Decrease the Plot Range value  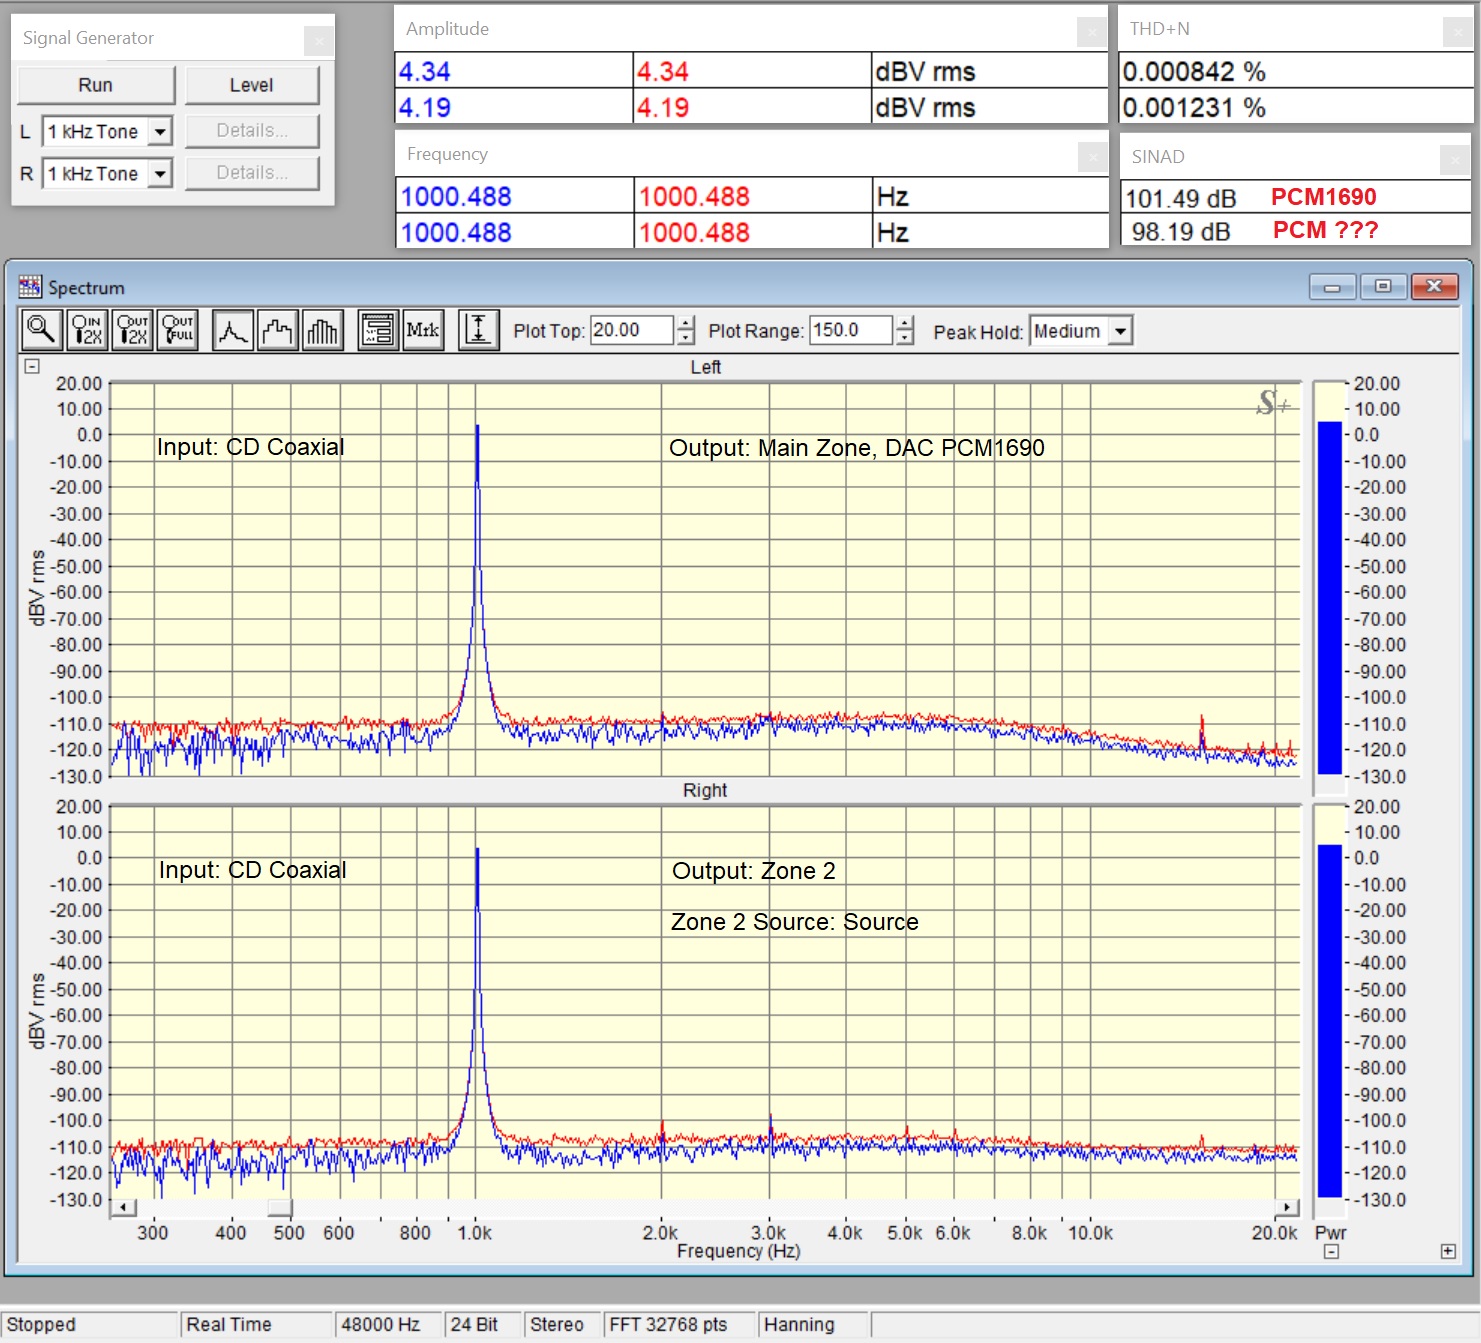click(x=905, y=338)
